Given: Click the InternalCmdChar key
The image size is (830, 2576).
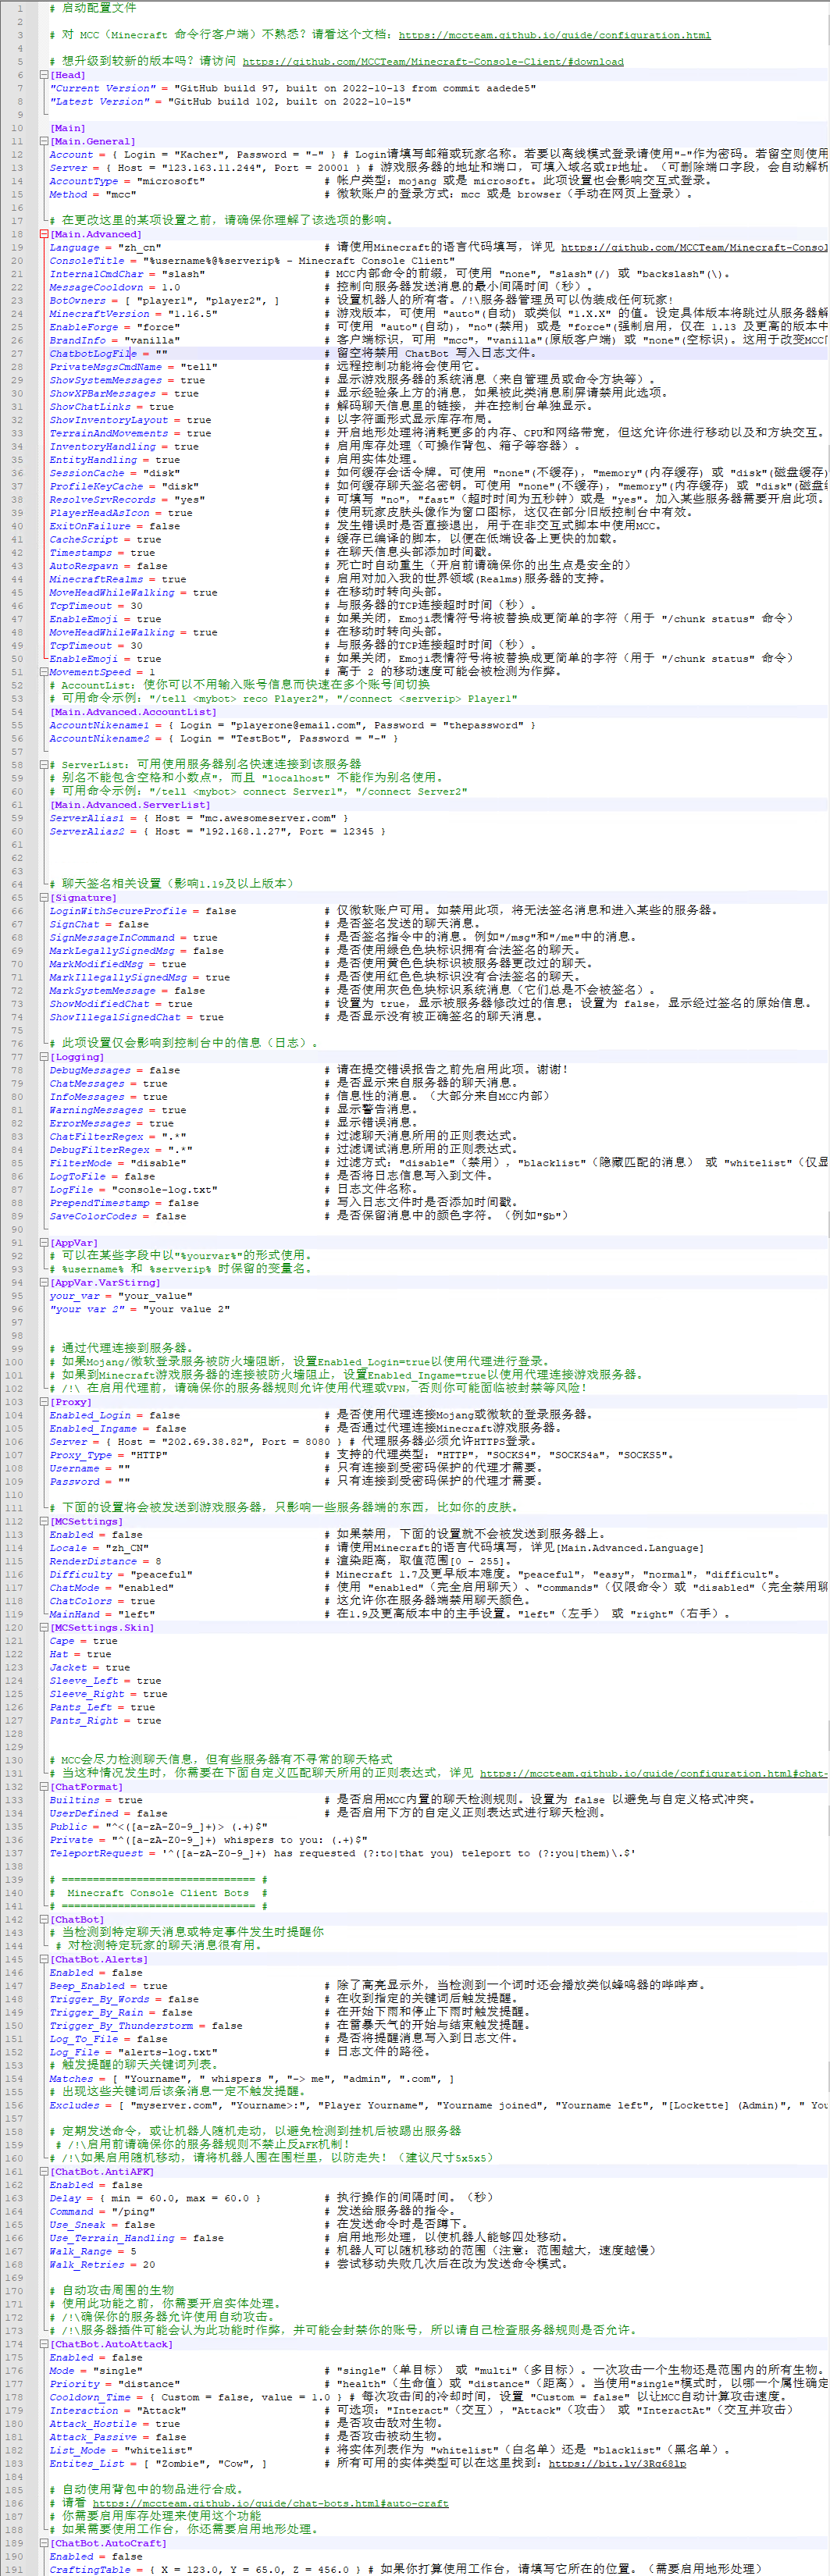Looking at the screenshot, I should point(96,274).
